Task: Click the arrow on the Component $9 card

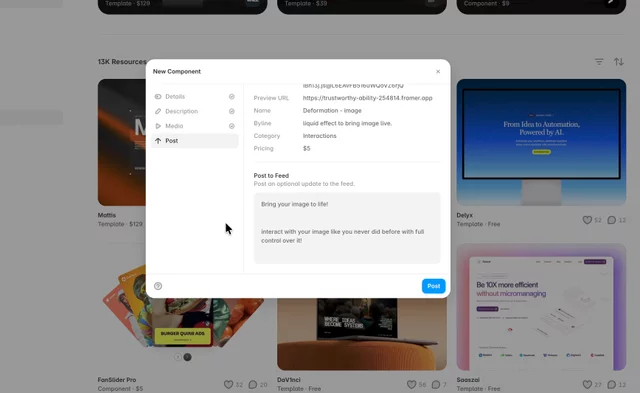Action: click(611, 2)
